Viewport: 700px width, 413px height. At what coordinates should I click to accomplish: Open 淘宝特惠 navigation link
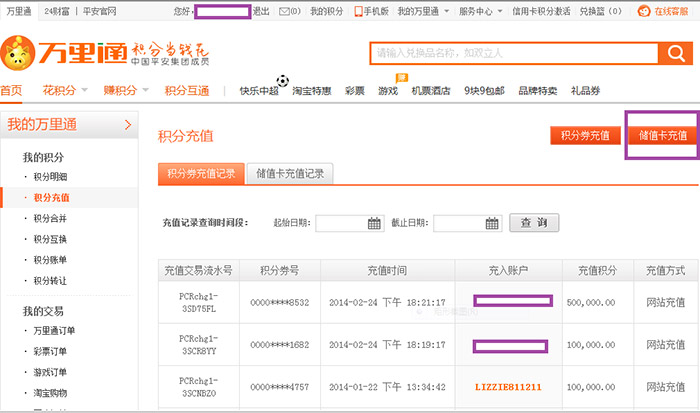[312, 91]
